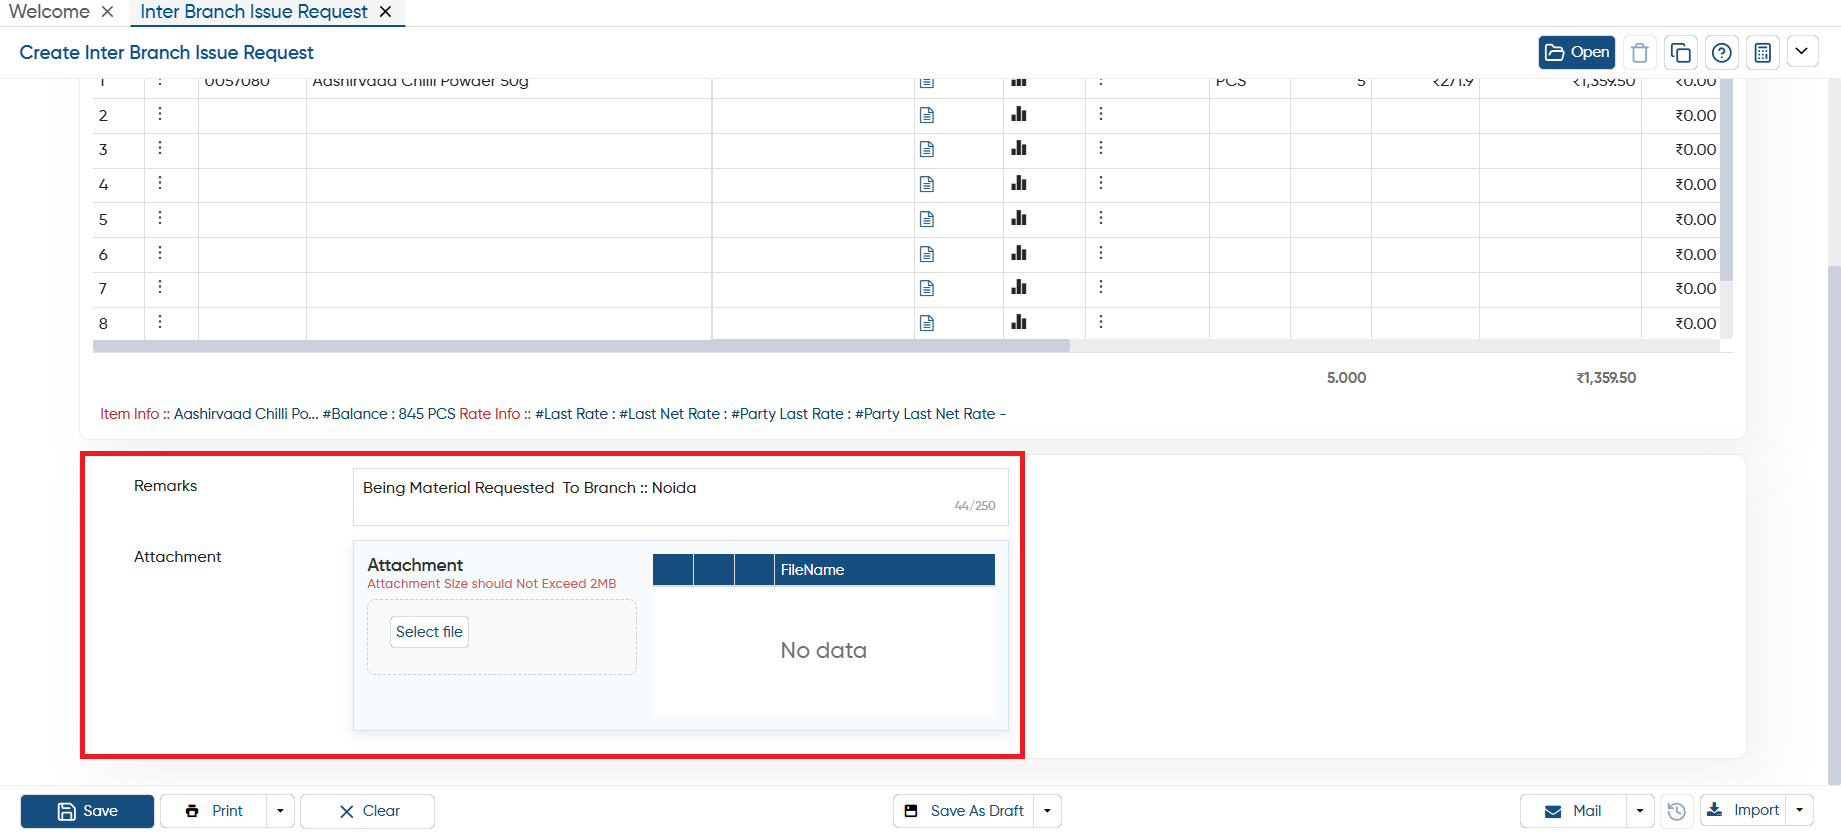Switch to the Welcome tab
Viewport: 1841px width, 835px height.
click(49, 12)
